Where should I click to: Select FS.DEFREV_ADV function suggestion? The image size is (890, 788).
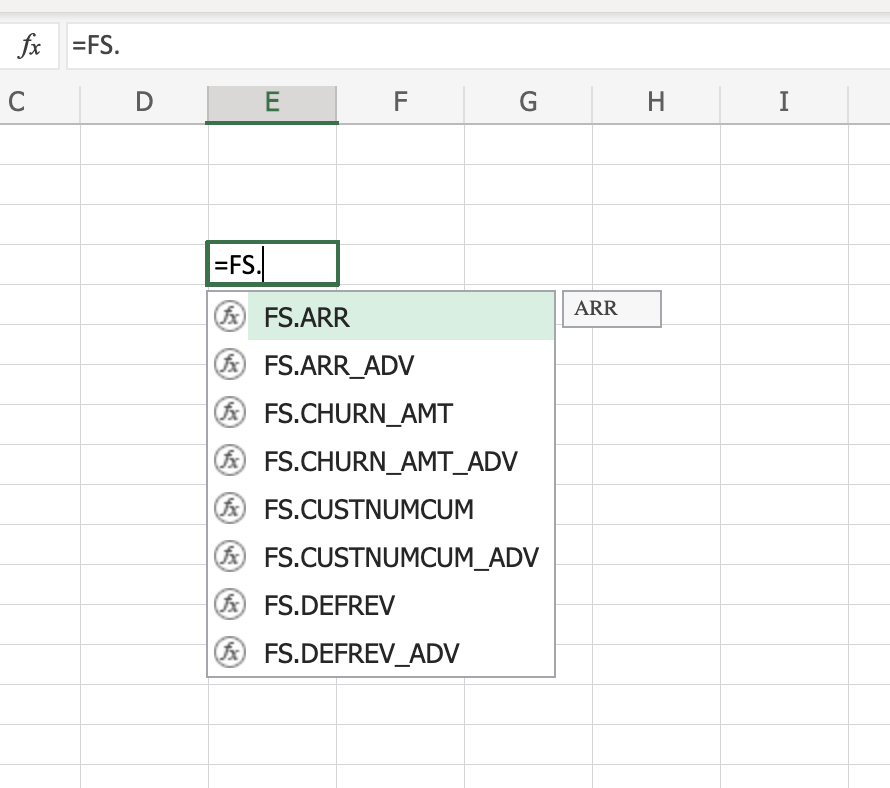[x=381, y=653]
